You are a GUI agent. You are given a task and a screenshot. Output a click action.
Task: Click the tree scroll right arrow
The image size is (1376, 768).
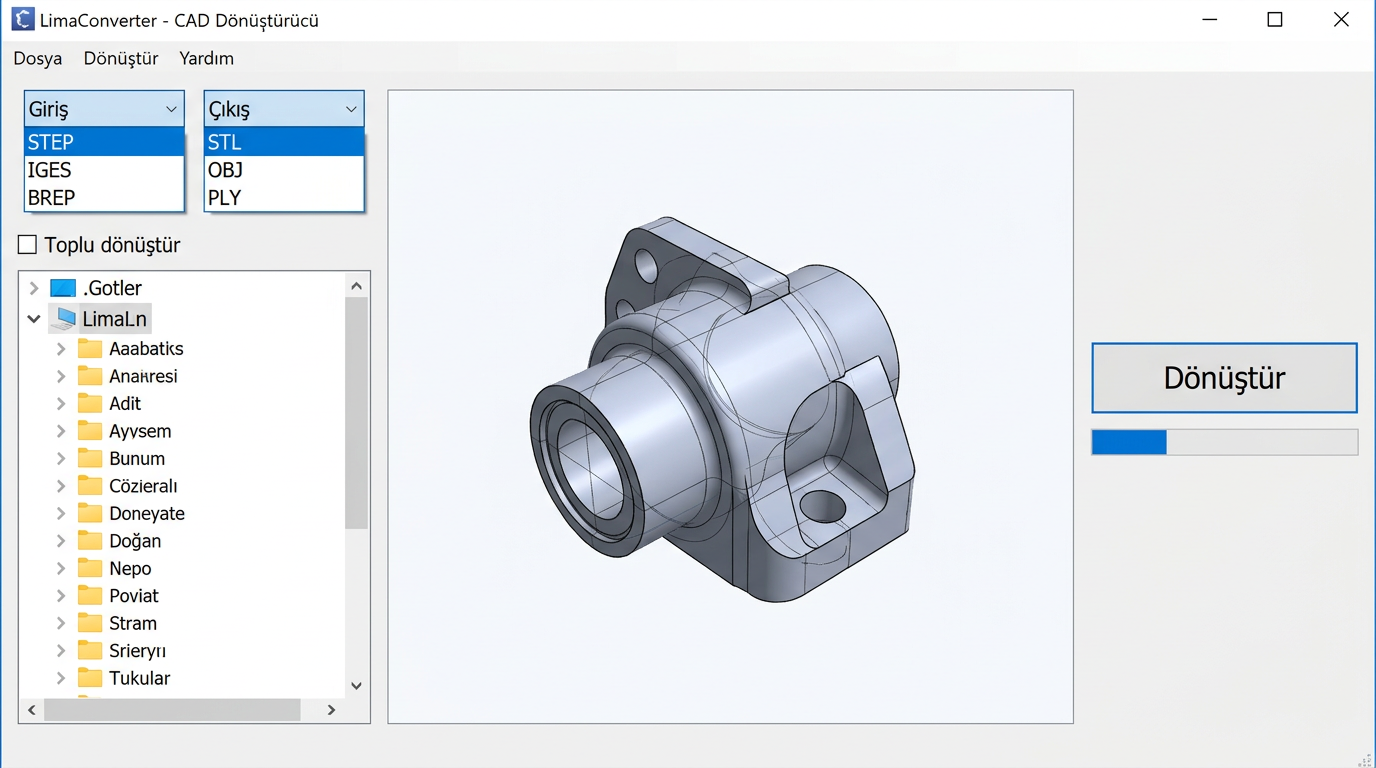pyautogui.click(x=332, y=710)
